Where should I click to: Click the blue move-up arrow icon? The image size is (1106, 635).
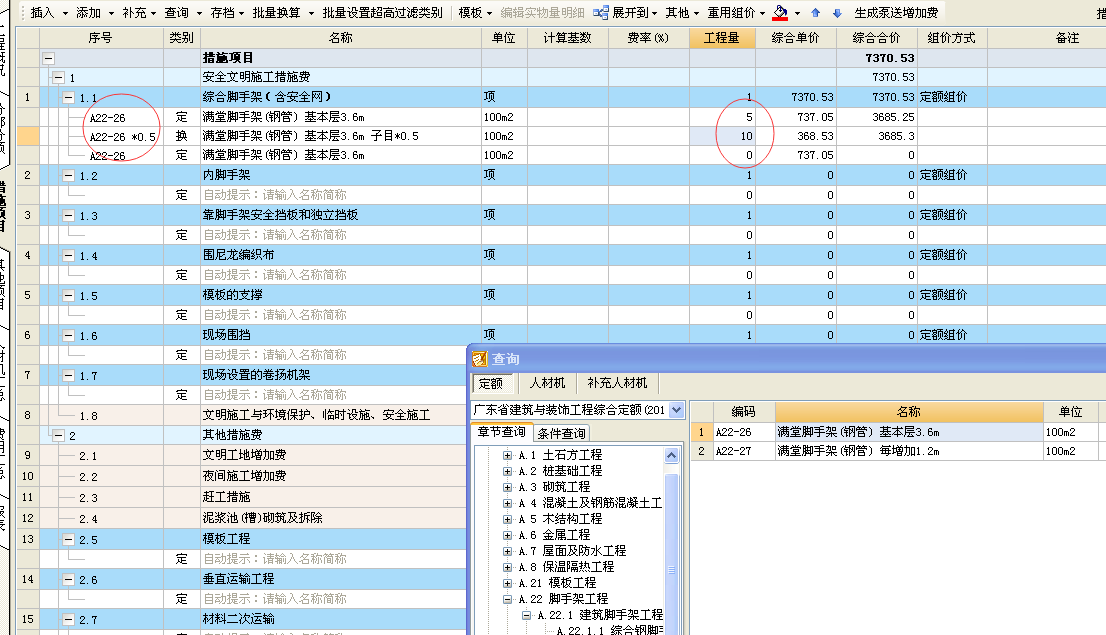click(x=815, y=13)
